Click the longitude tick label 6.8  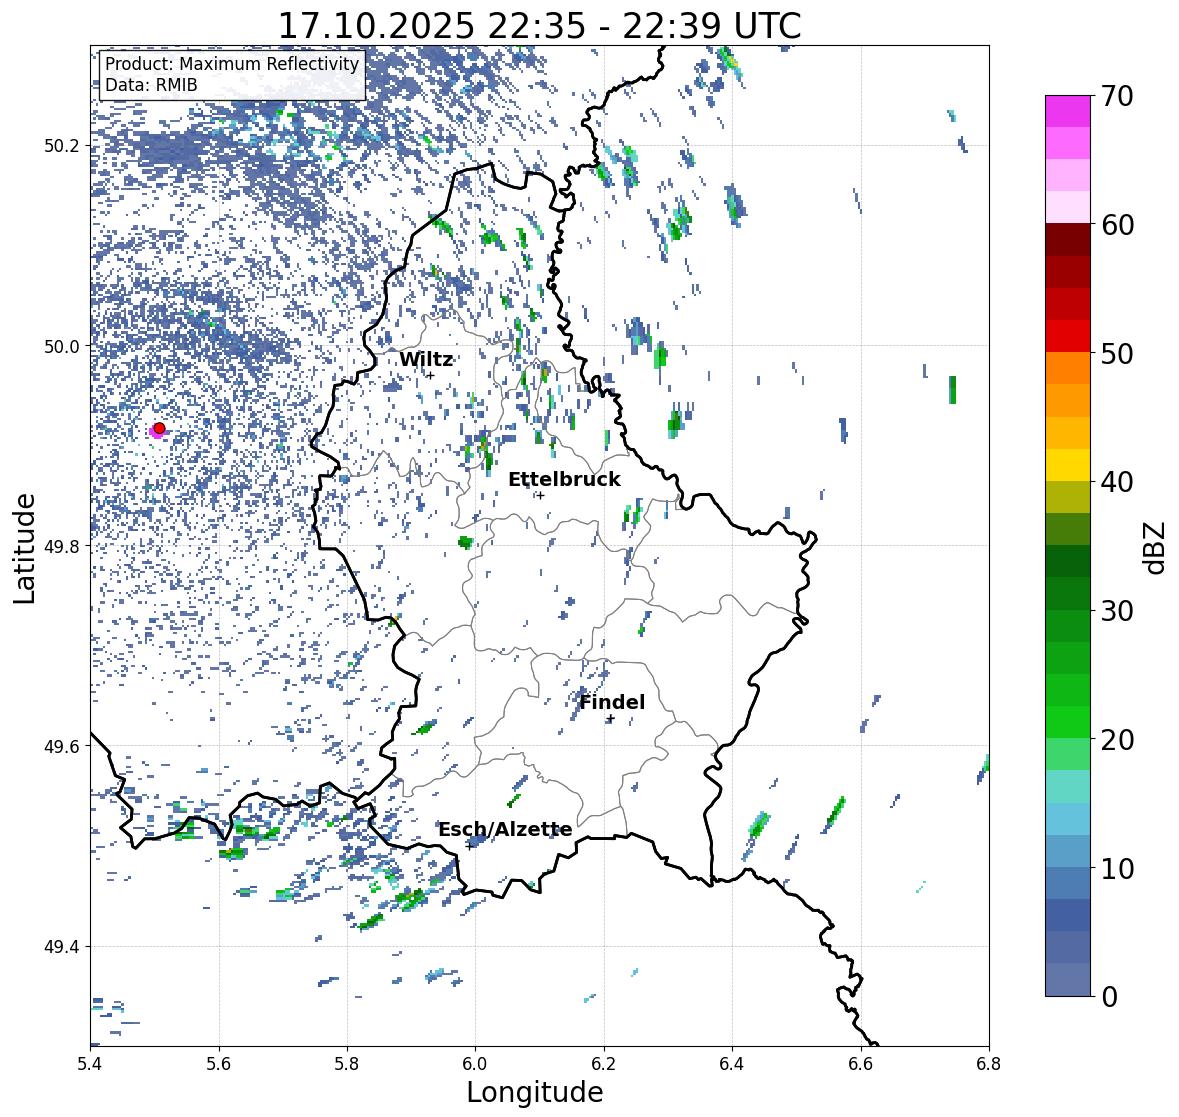pos(987,1063)
